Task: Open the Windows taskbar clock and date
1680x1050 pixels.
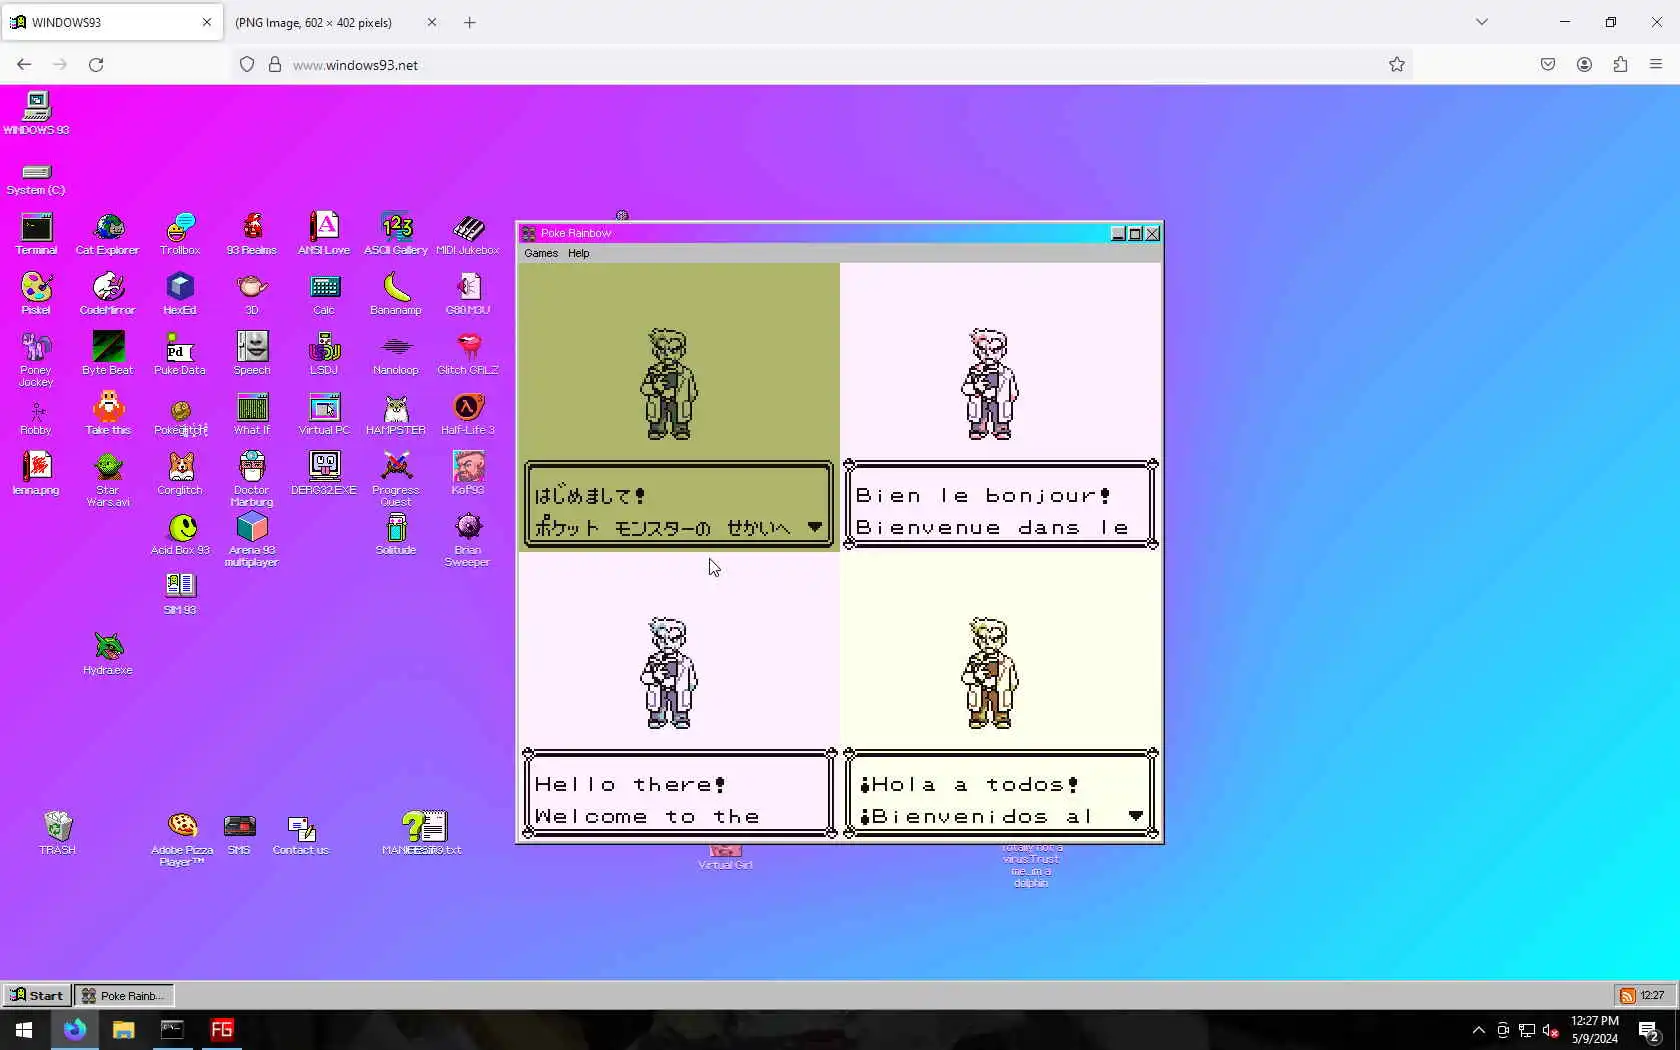Action: pos(1594,1030)
